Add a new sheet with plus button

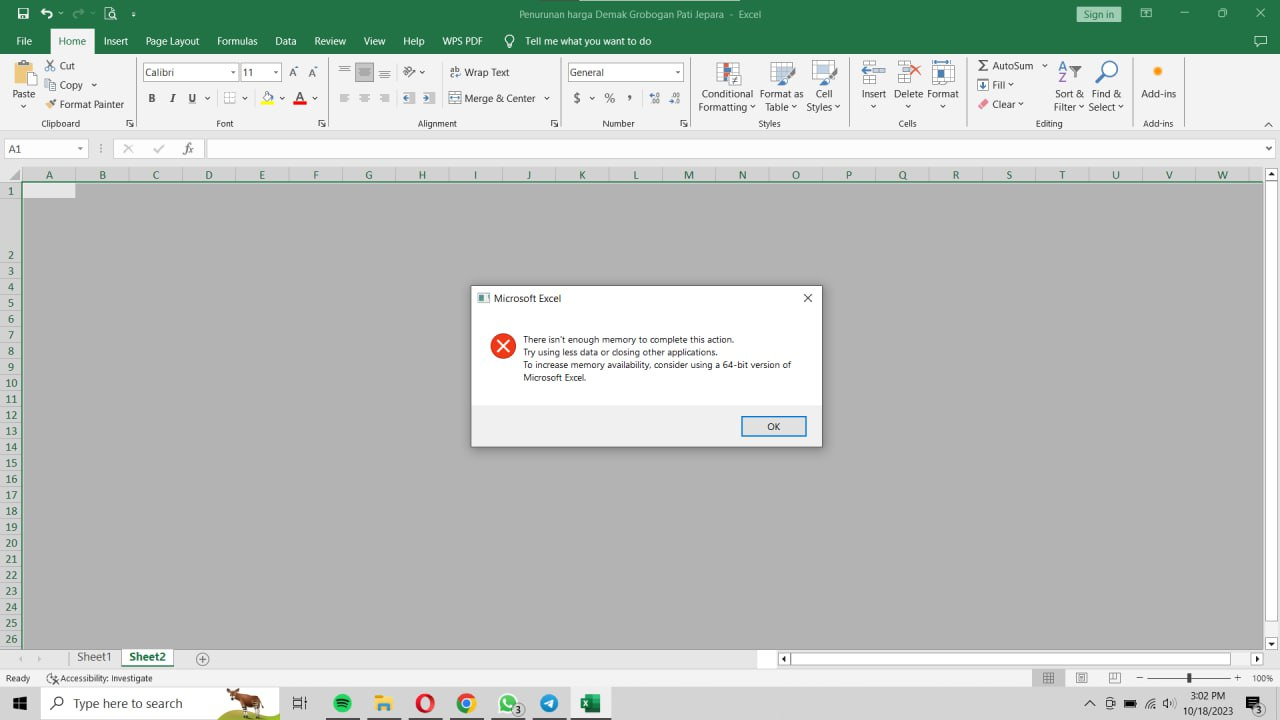[x=203, y=659]
